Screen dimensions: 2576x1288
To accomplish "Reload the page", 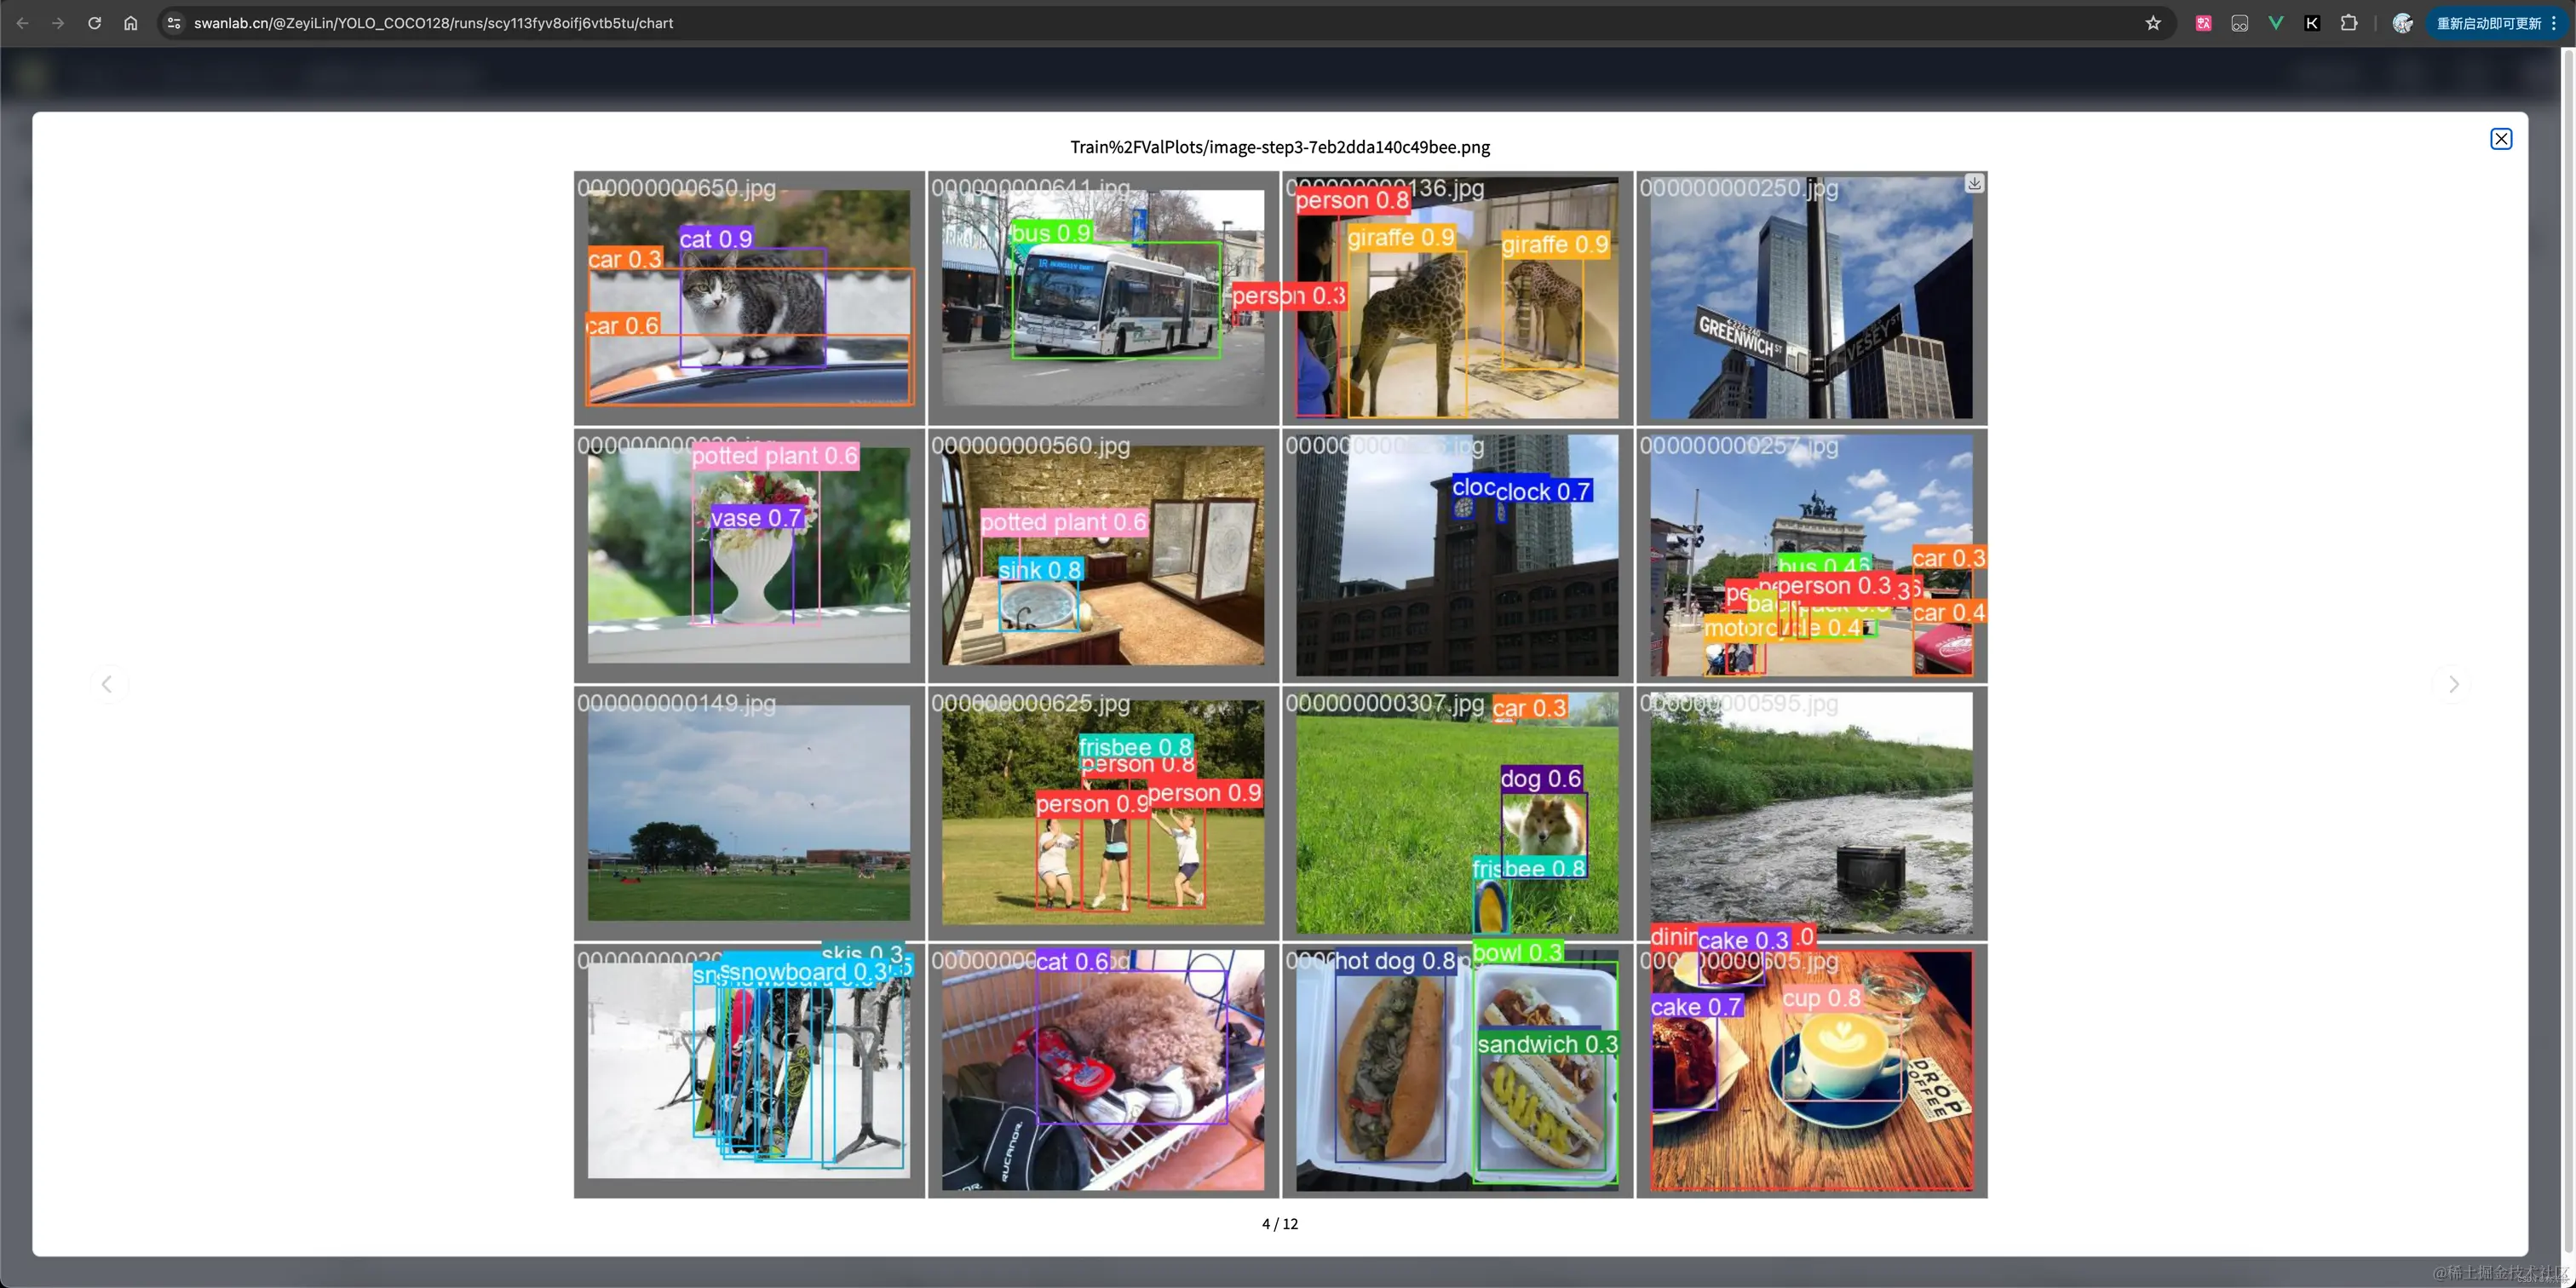I will (94, 23).
